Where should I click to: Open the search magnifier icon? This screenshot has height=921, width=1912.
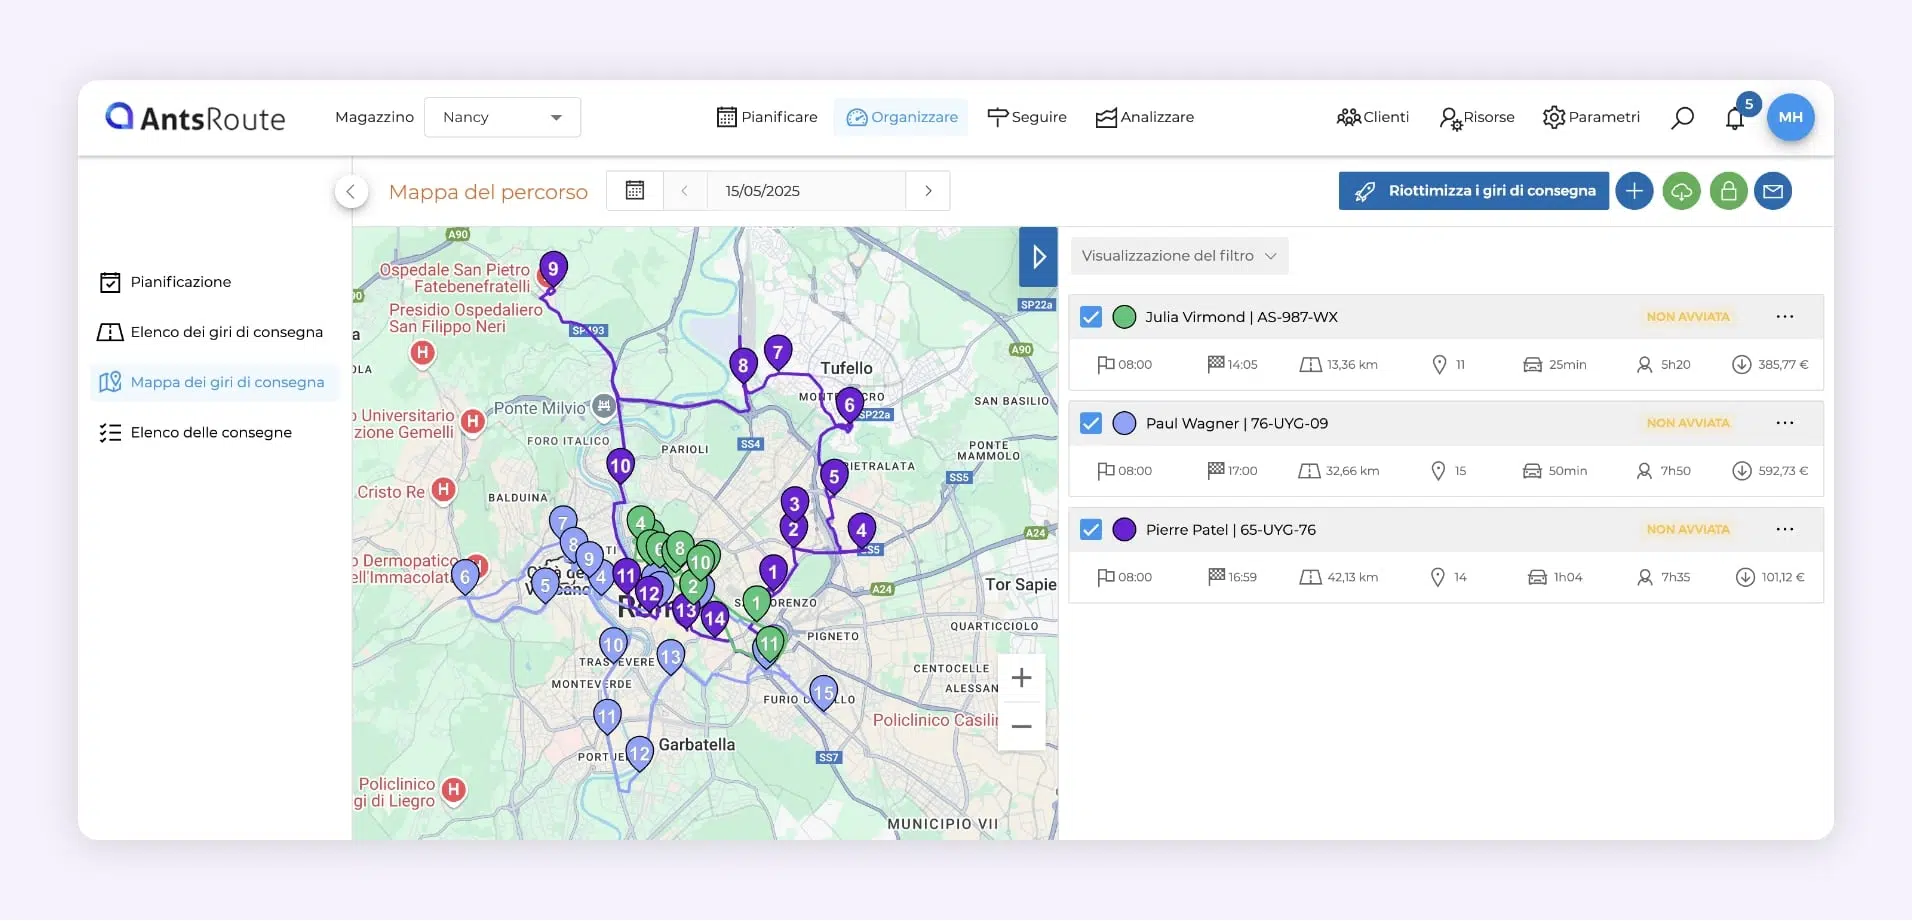coord(1682,118)
